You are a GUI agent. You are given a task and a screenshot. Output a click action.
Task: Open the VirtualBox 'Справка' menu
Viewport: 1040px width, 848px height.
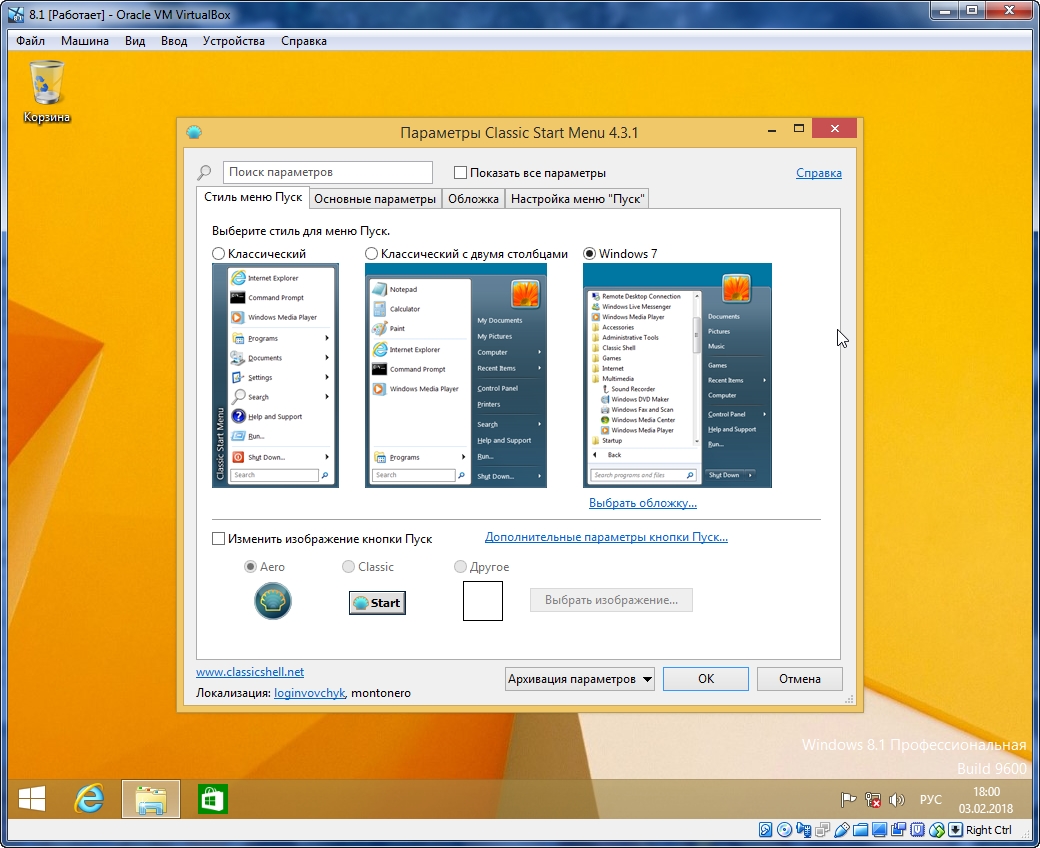304,40
